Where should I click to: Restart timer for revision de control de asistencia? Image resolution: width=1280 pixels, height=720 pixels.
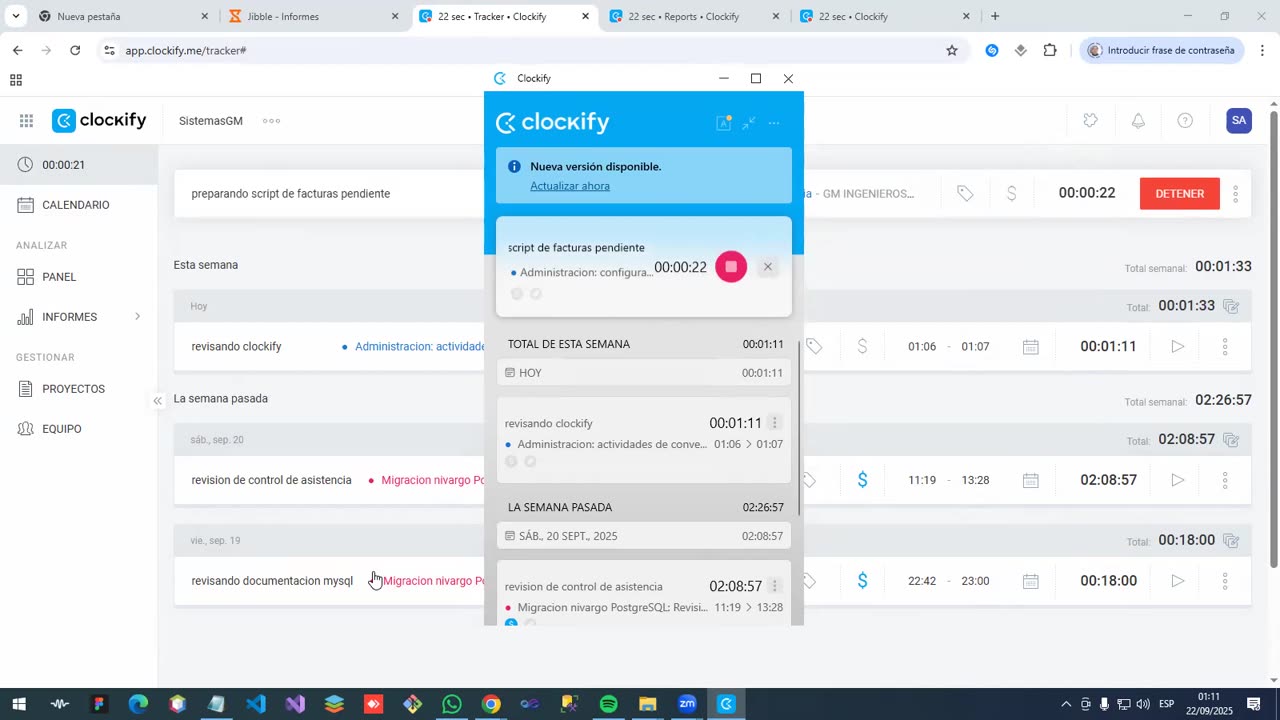pos(1178,481)
